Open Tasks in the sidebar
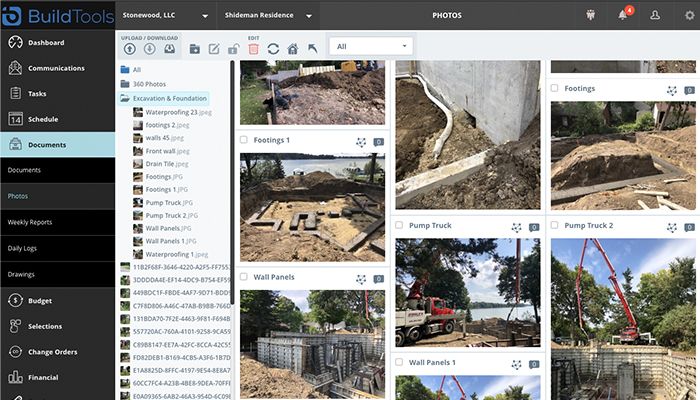The width and height of the screenshot is (700, 400). point(58,93)
